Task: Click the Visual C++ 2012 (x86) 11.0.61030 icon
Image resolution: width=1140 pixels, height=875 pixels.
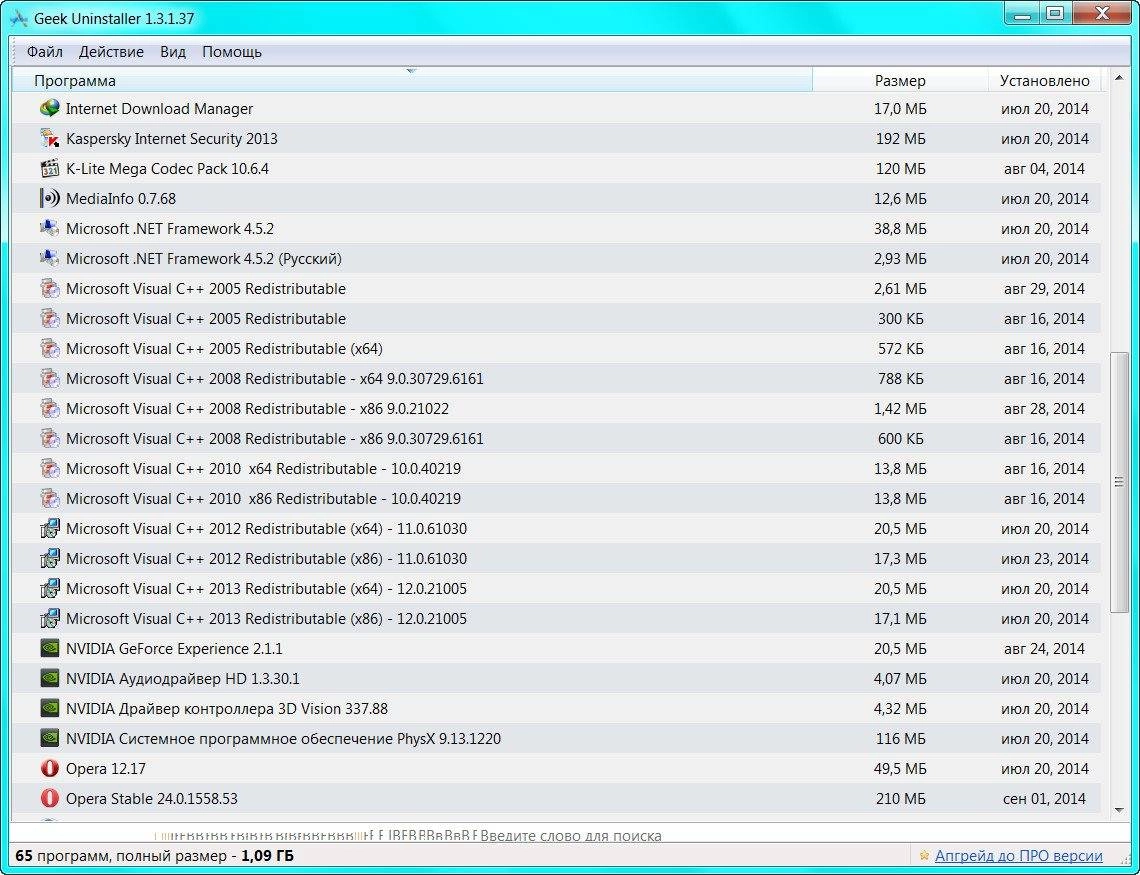Action: tap(49, 558)
